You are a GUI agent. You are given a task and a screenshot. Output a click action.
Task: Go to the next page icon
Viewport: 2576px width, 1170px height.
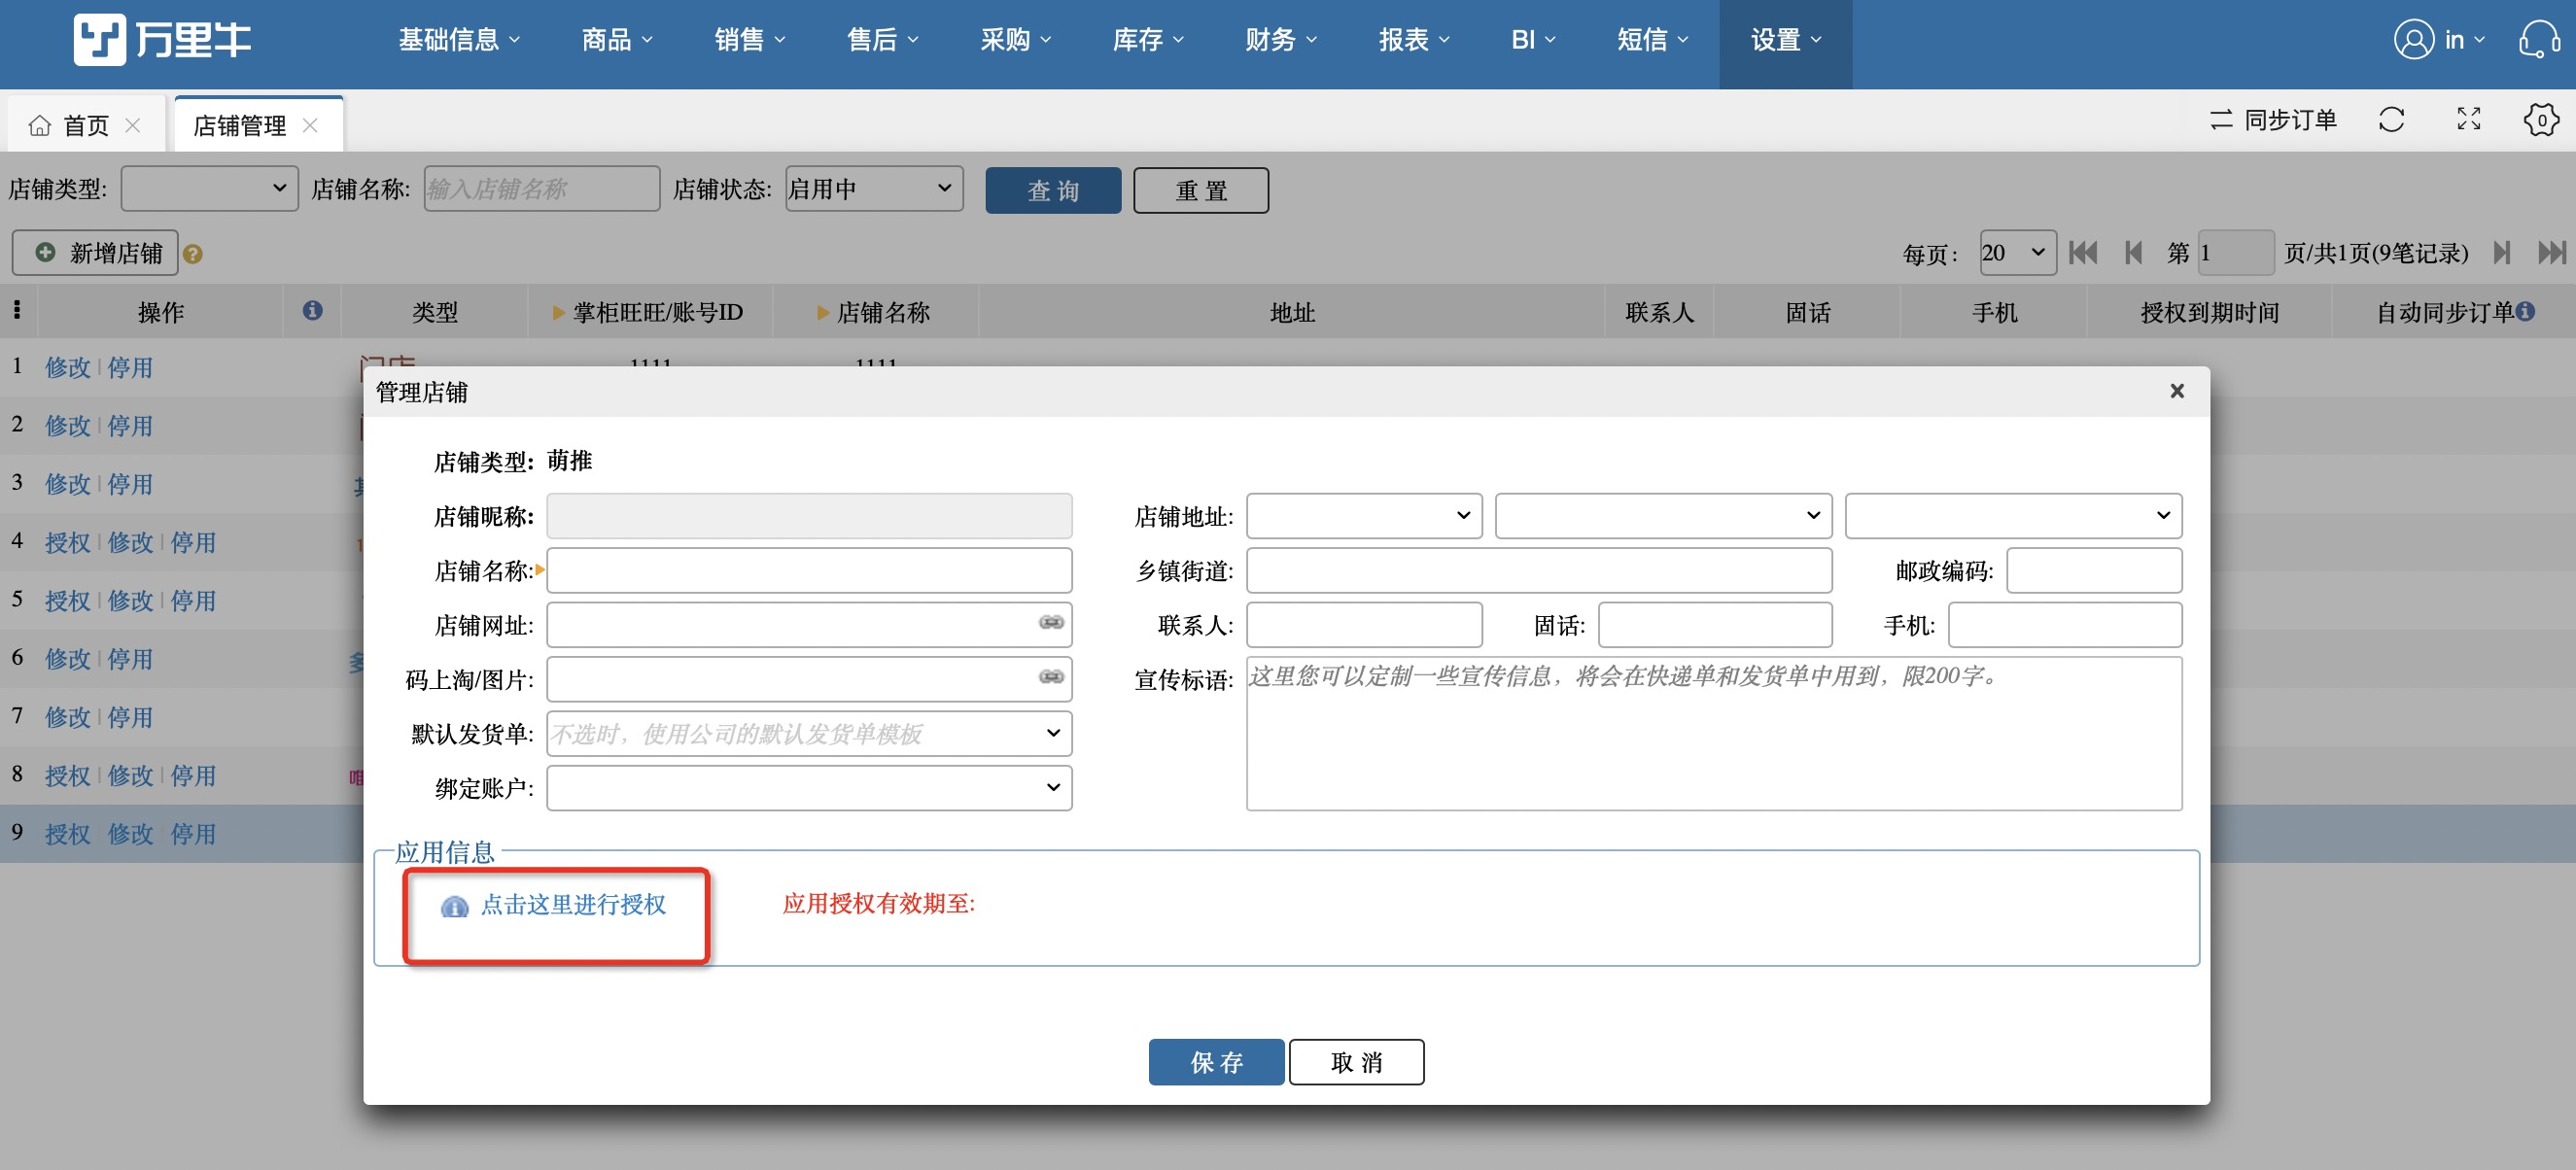pyautogui.click(x=2502, y=253)
